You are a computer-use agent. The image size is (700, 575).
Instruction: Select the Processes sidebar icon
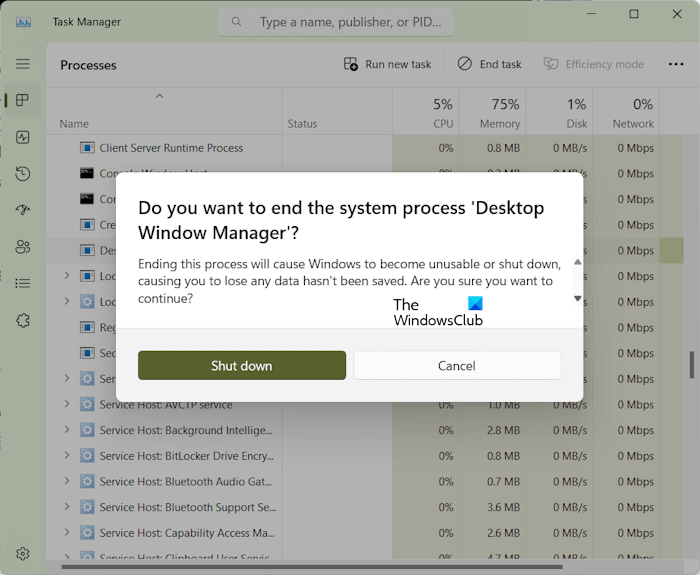pyautogui.click(x=23, y=100)
